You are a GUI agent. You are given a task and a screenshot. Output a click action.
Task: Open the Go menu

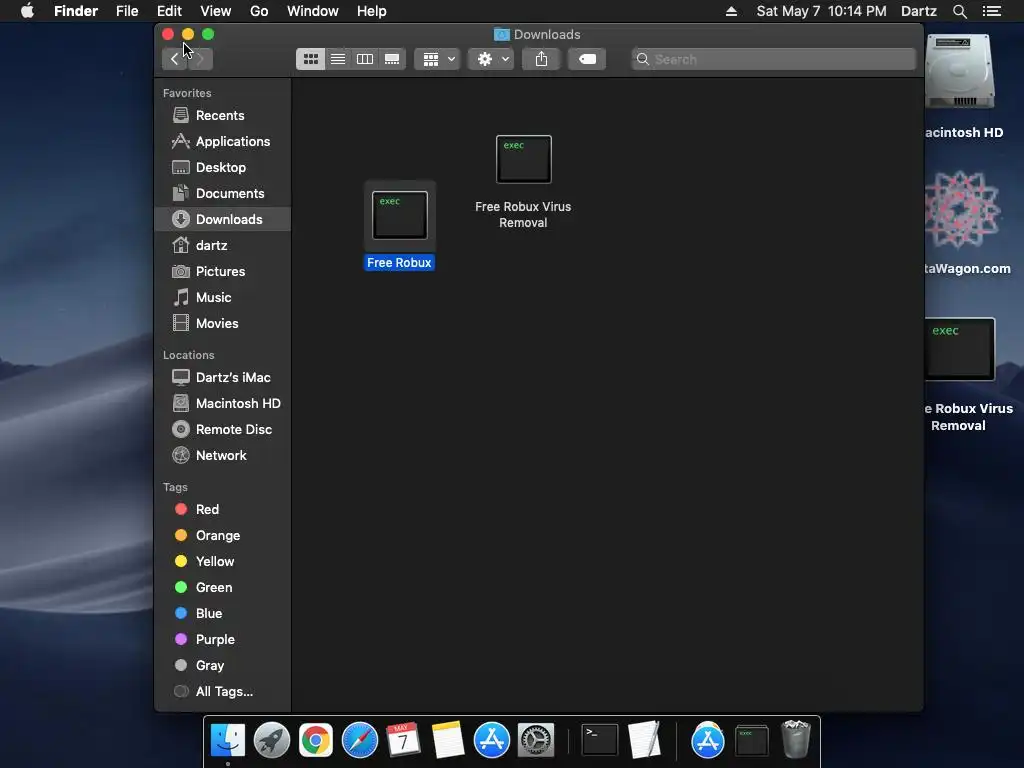[x=259, y=11]
